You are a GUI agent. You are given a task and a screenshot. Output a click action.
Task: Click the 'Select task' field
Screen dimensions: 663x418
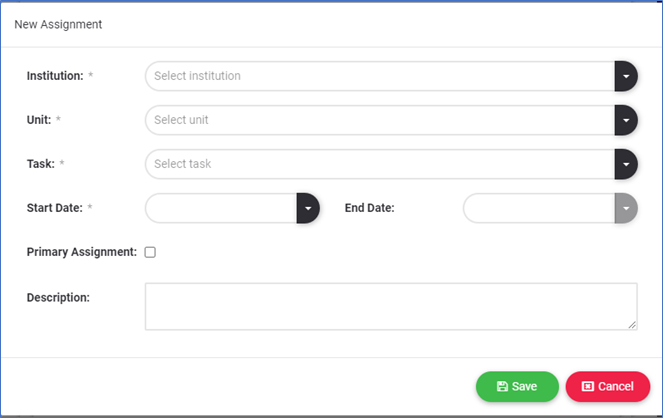[x=380, y=164]
